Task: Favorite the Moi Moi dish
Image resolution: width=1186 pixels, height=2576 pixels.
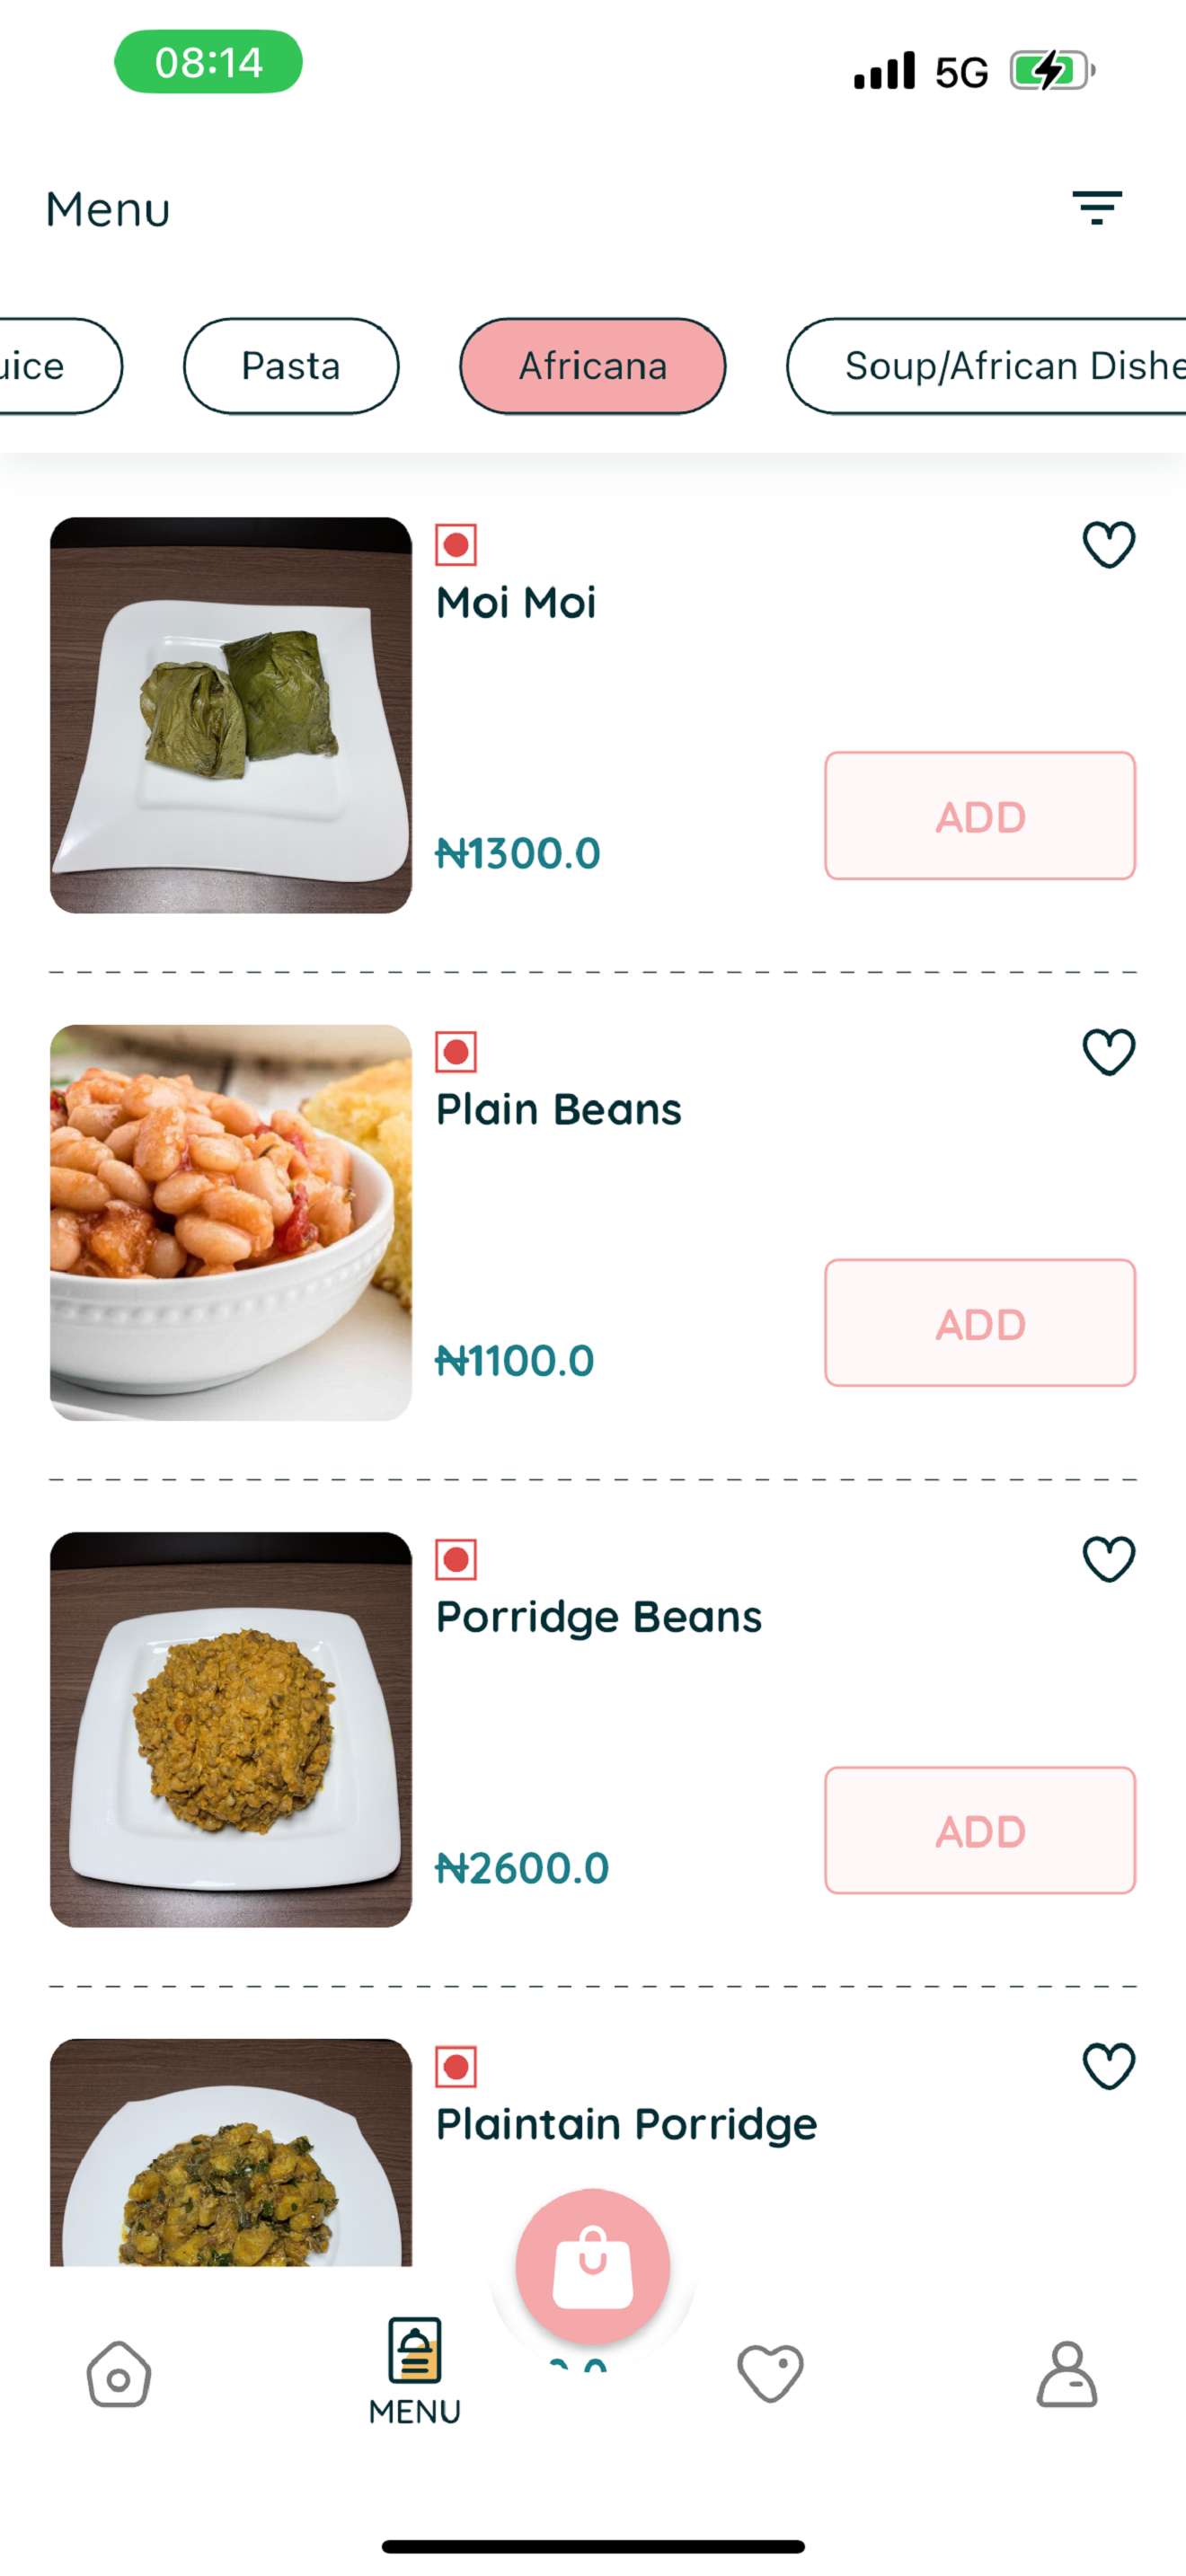Action: (1109, 545)
